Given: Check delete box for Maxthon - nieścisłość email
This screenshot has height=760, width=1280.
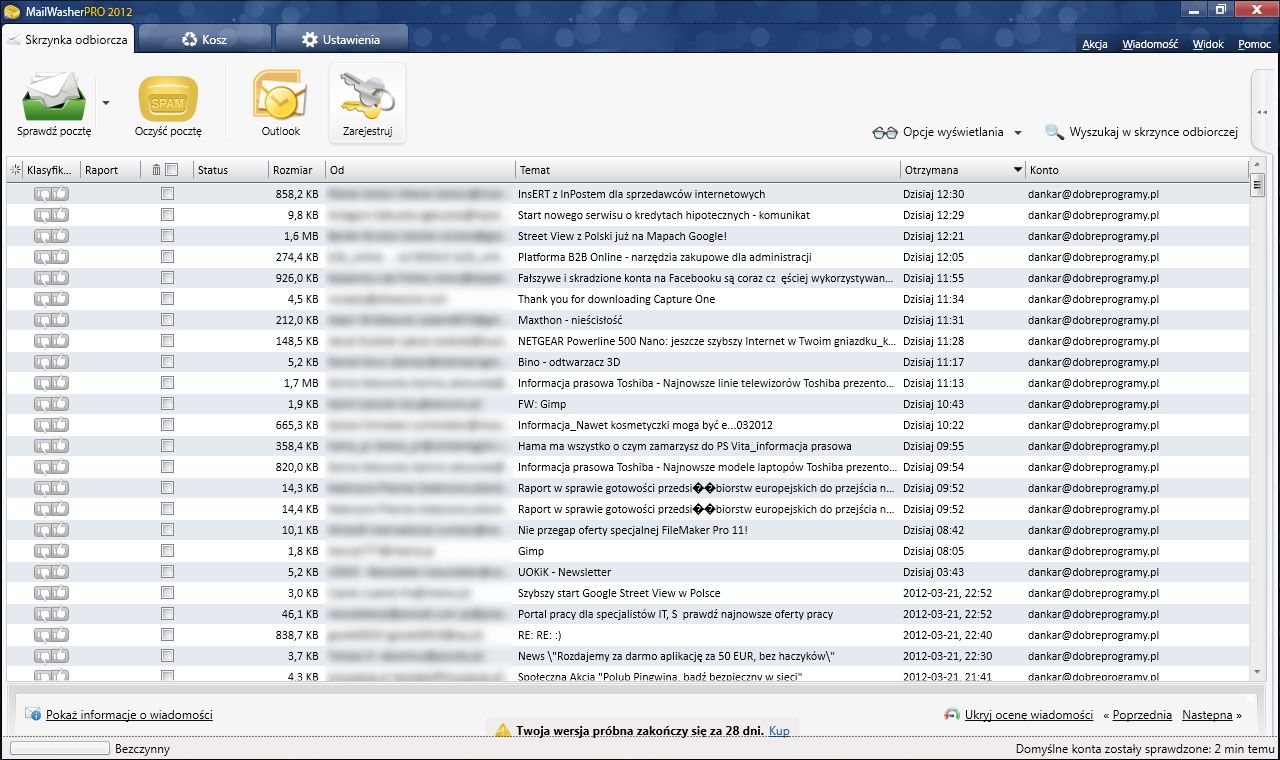Looking at the screenshot, I should pos(167,320).
